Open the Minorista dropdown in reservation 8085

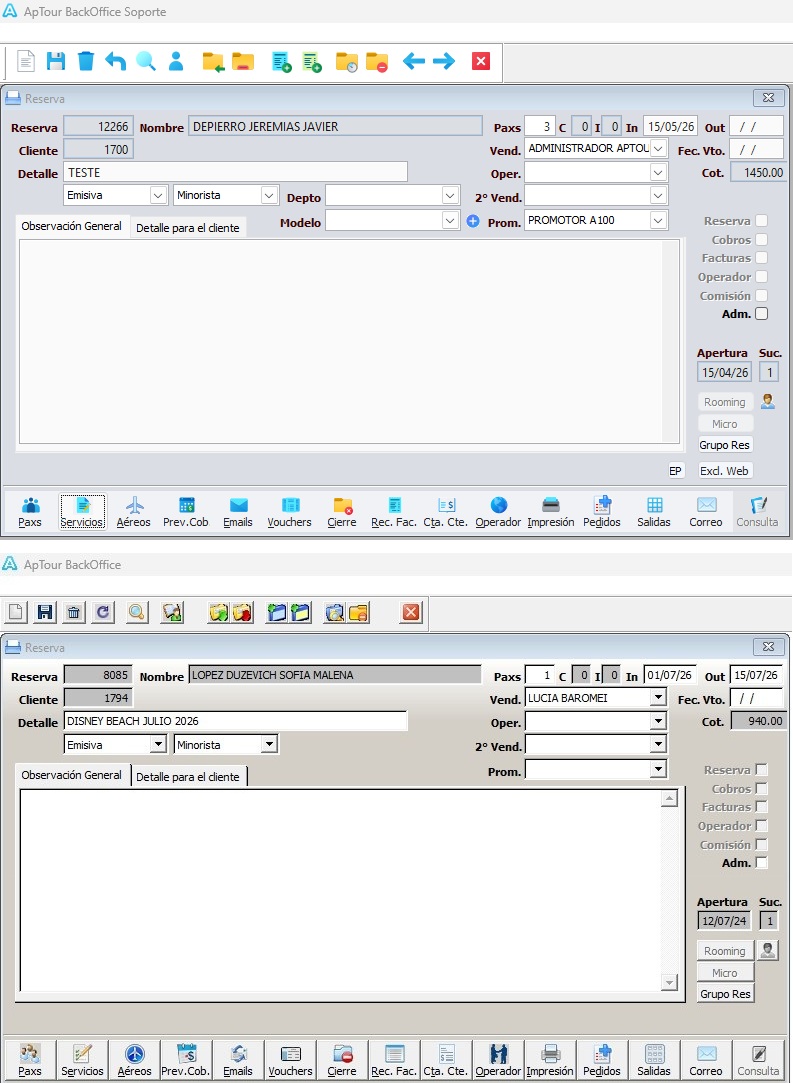(x=269, y=745)
